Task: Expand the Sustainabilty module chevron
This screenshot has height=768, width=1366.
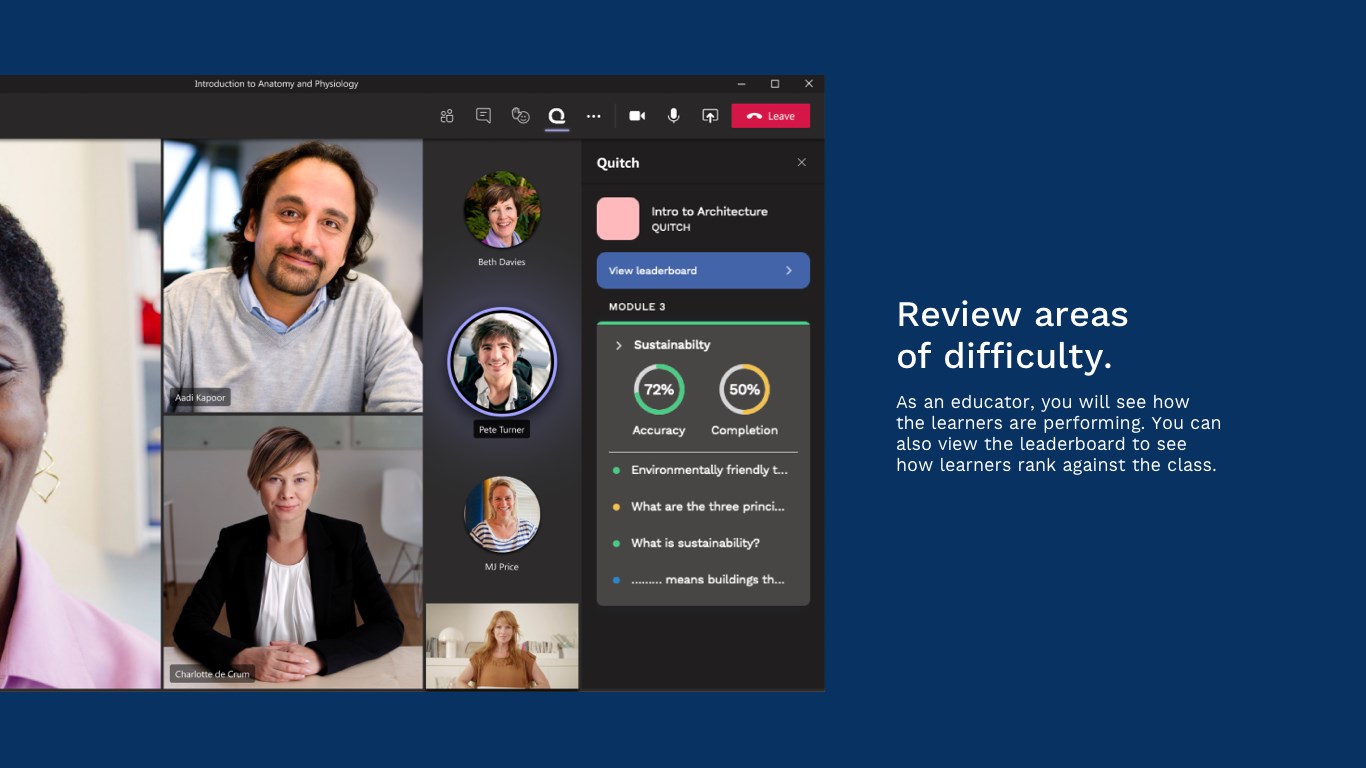Action: tap(618, 345)
